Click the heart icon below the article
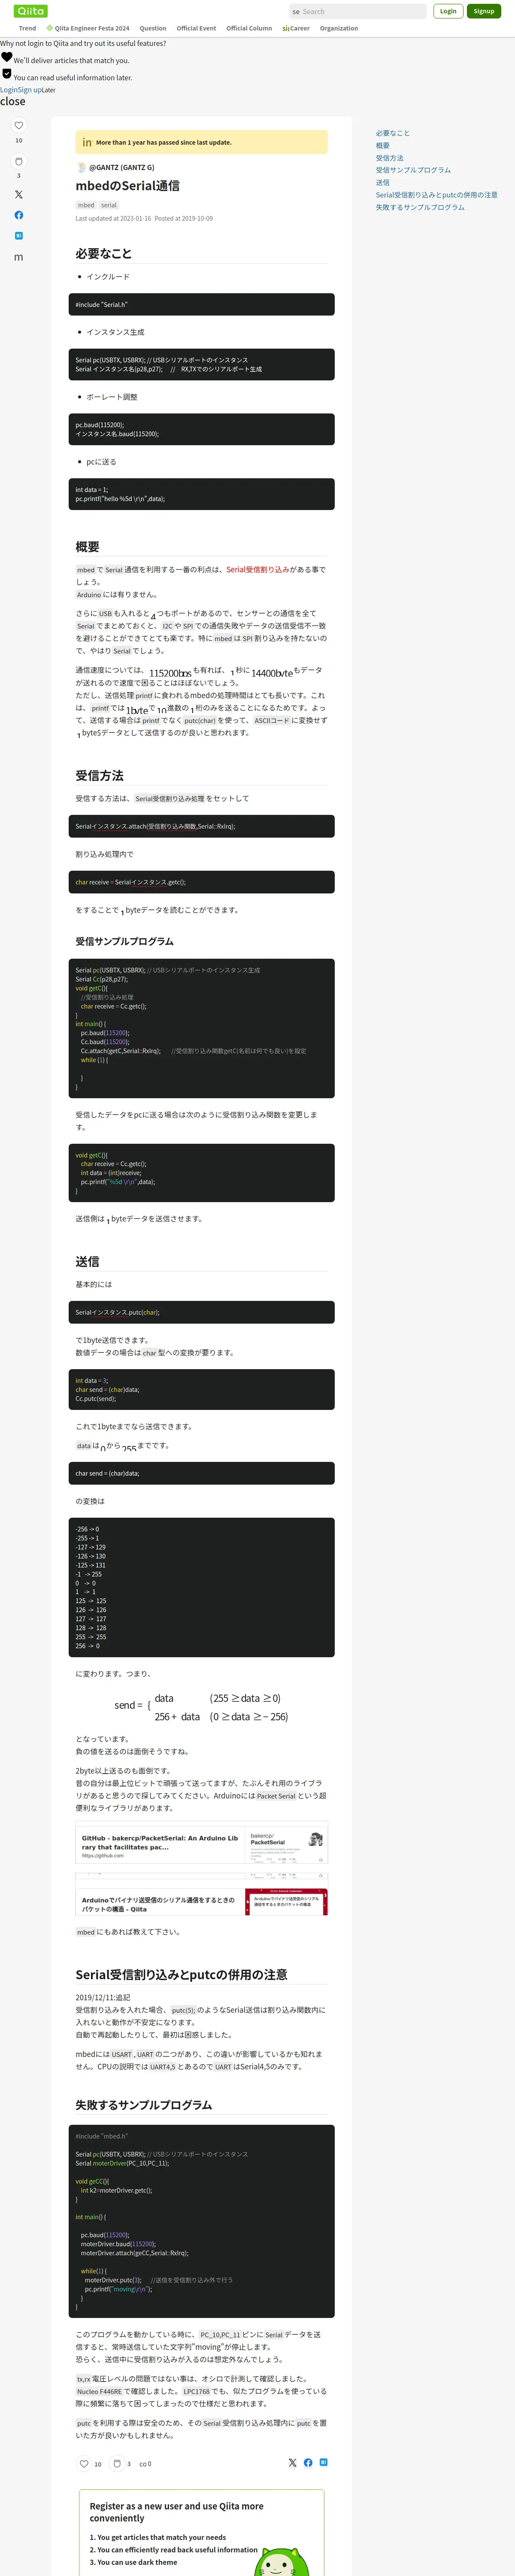The height and width of the screenshot is (2576, 515). point(84,2463)
